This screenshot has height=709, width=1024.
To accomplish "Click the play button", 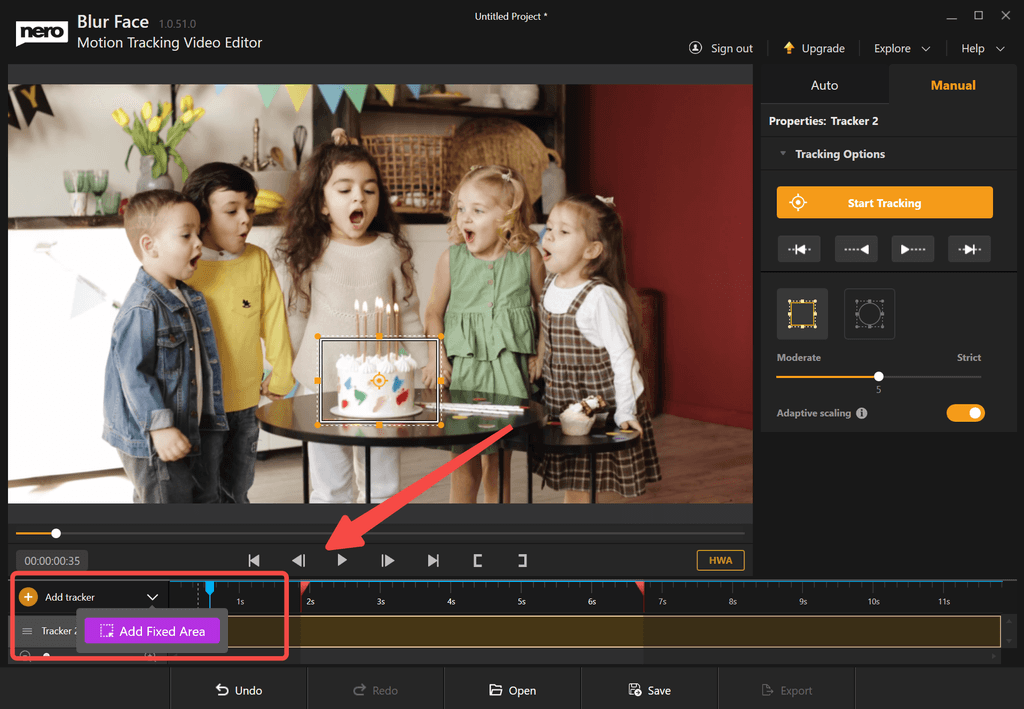I will coord(342,560).
